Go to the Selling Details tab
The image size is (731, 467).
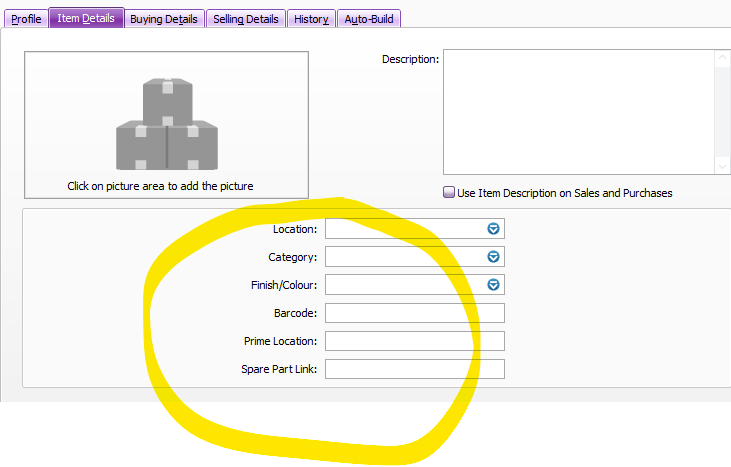tap(246, 19)
